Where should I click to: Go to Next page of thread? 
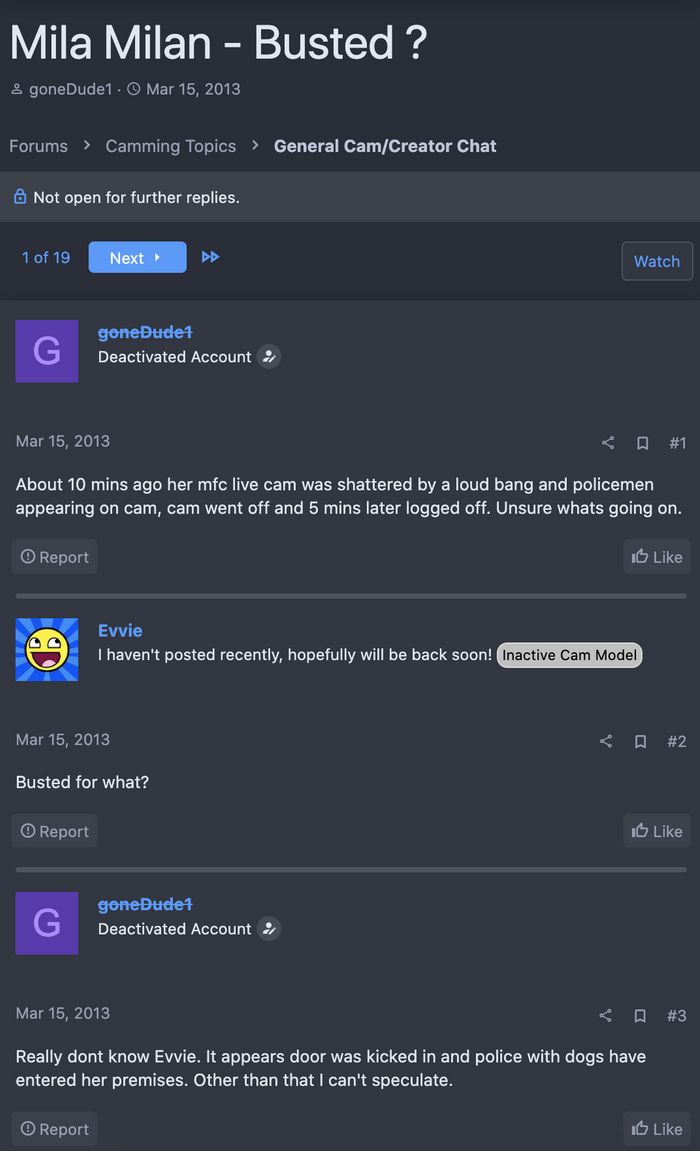click(137, 258)
